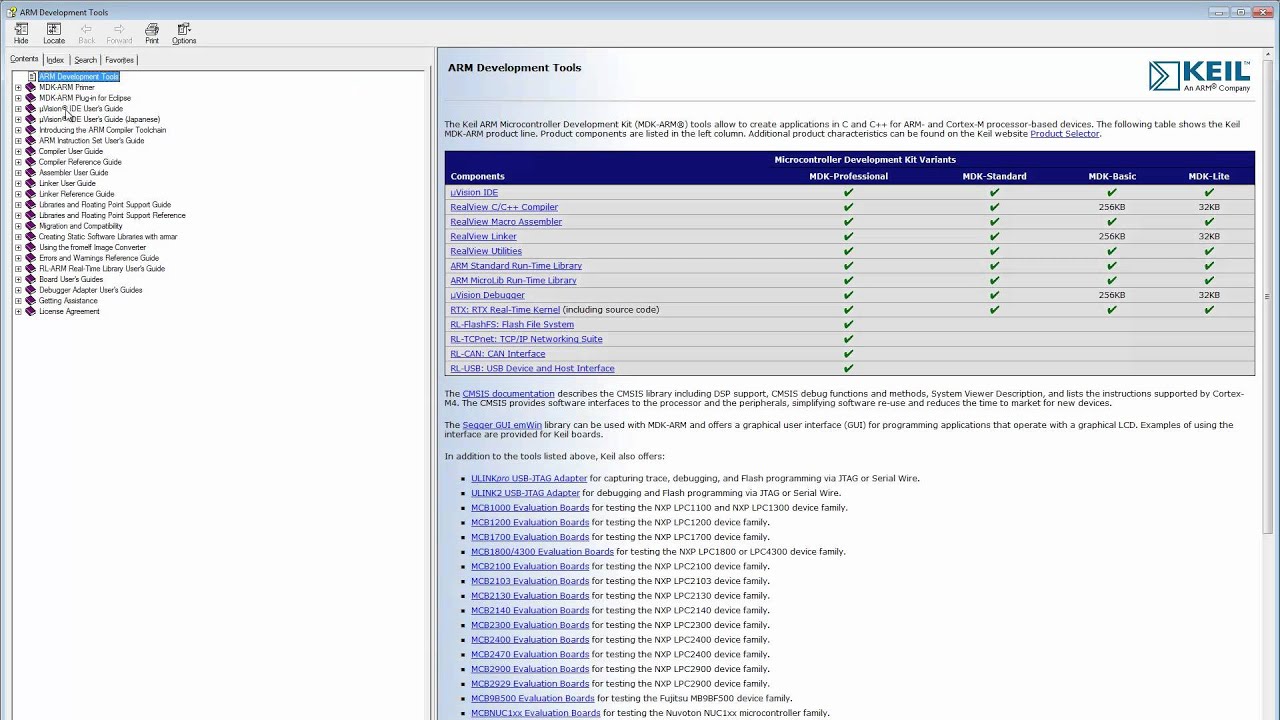Open the RealView Macro Assembler link
Image resolution: width=1280 pixels, height=720 pixels.
click(x=506, y=222)
